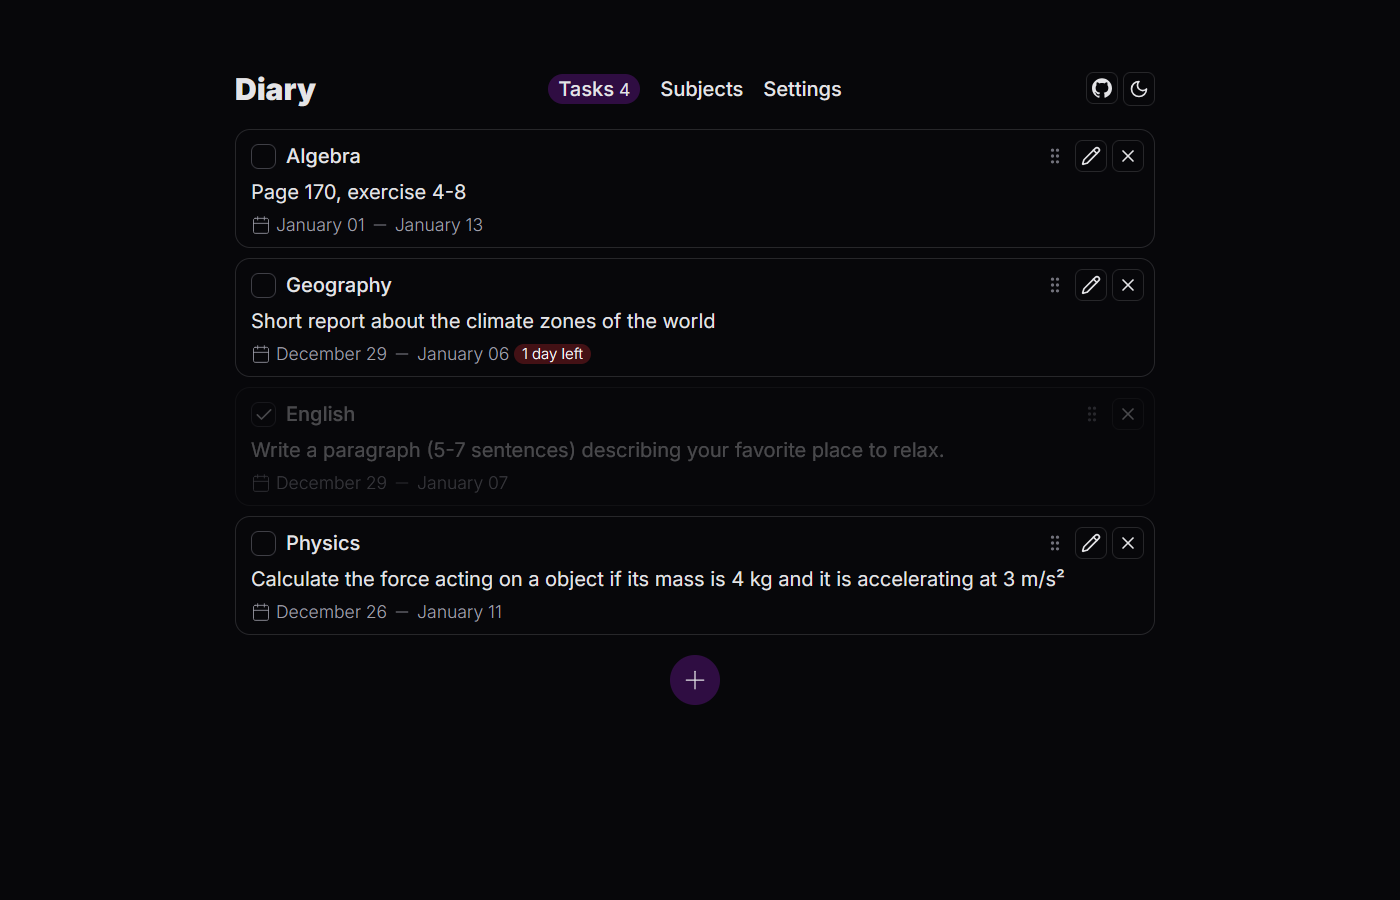Viewport: 1400px width, 900px height.
Task: Select the Tasks navigation item
Action: click(x=593, y=89)
